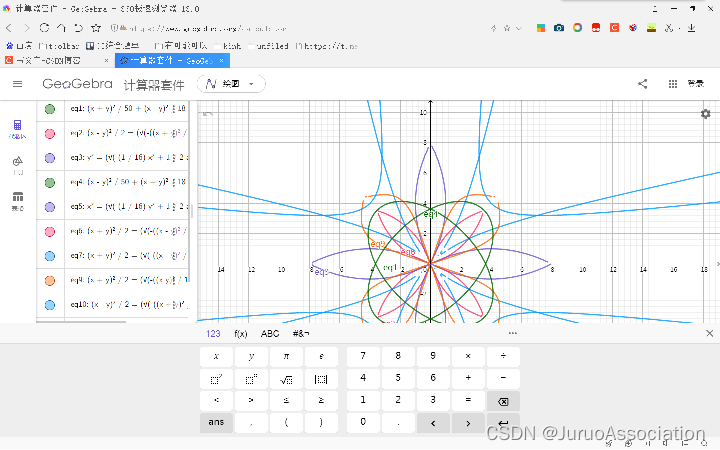Click the x variable key
Image resolution: width=720 pixels, height=450 pixels.
click(216, 357)
